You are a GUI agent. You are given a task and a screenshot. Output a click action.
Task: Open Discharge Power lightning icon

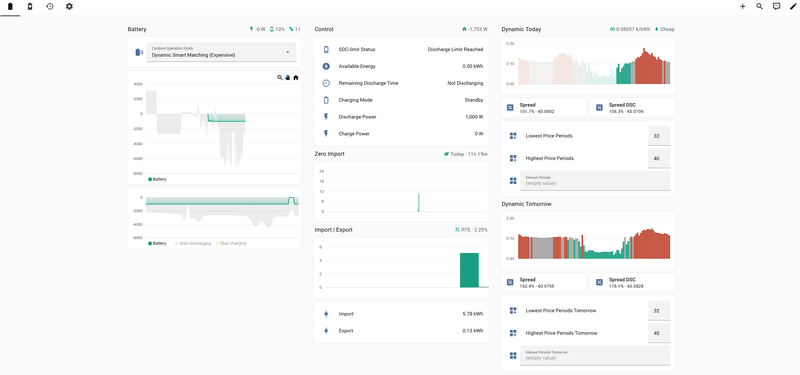[x=327, y=117]
